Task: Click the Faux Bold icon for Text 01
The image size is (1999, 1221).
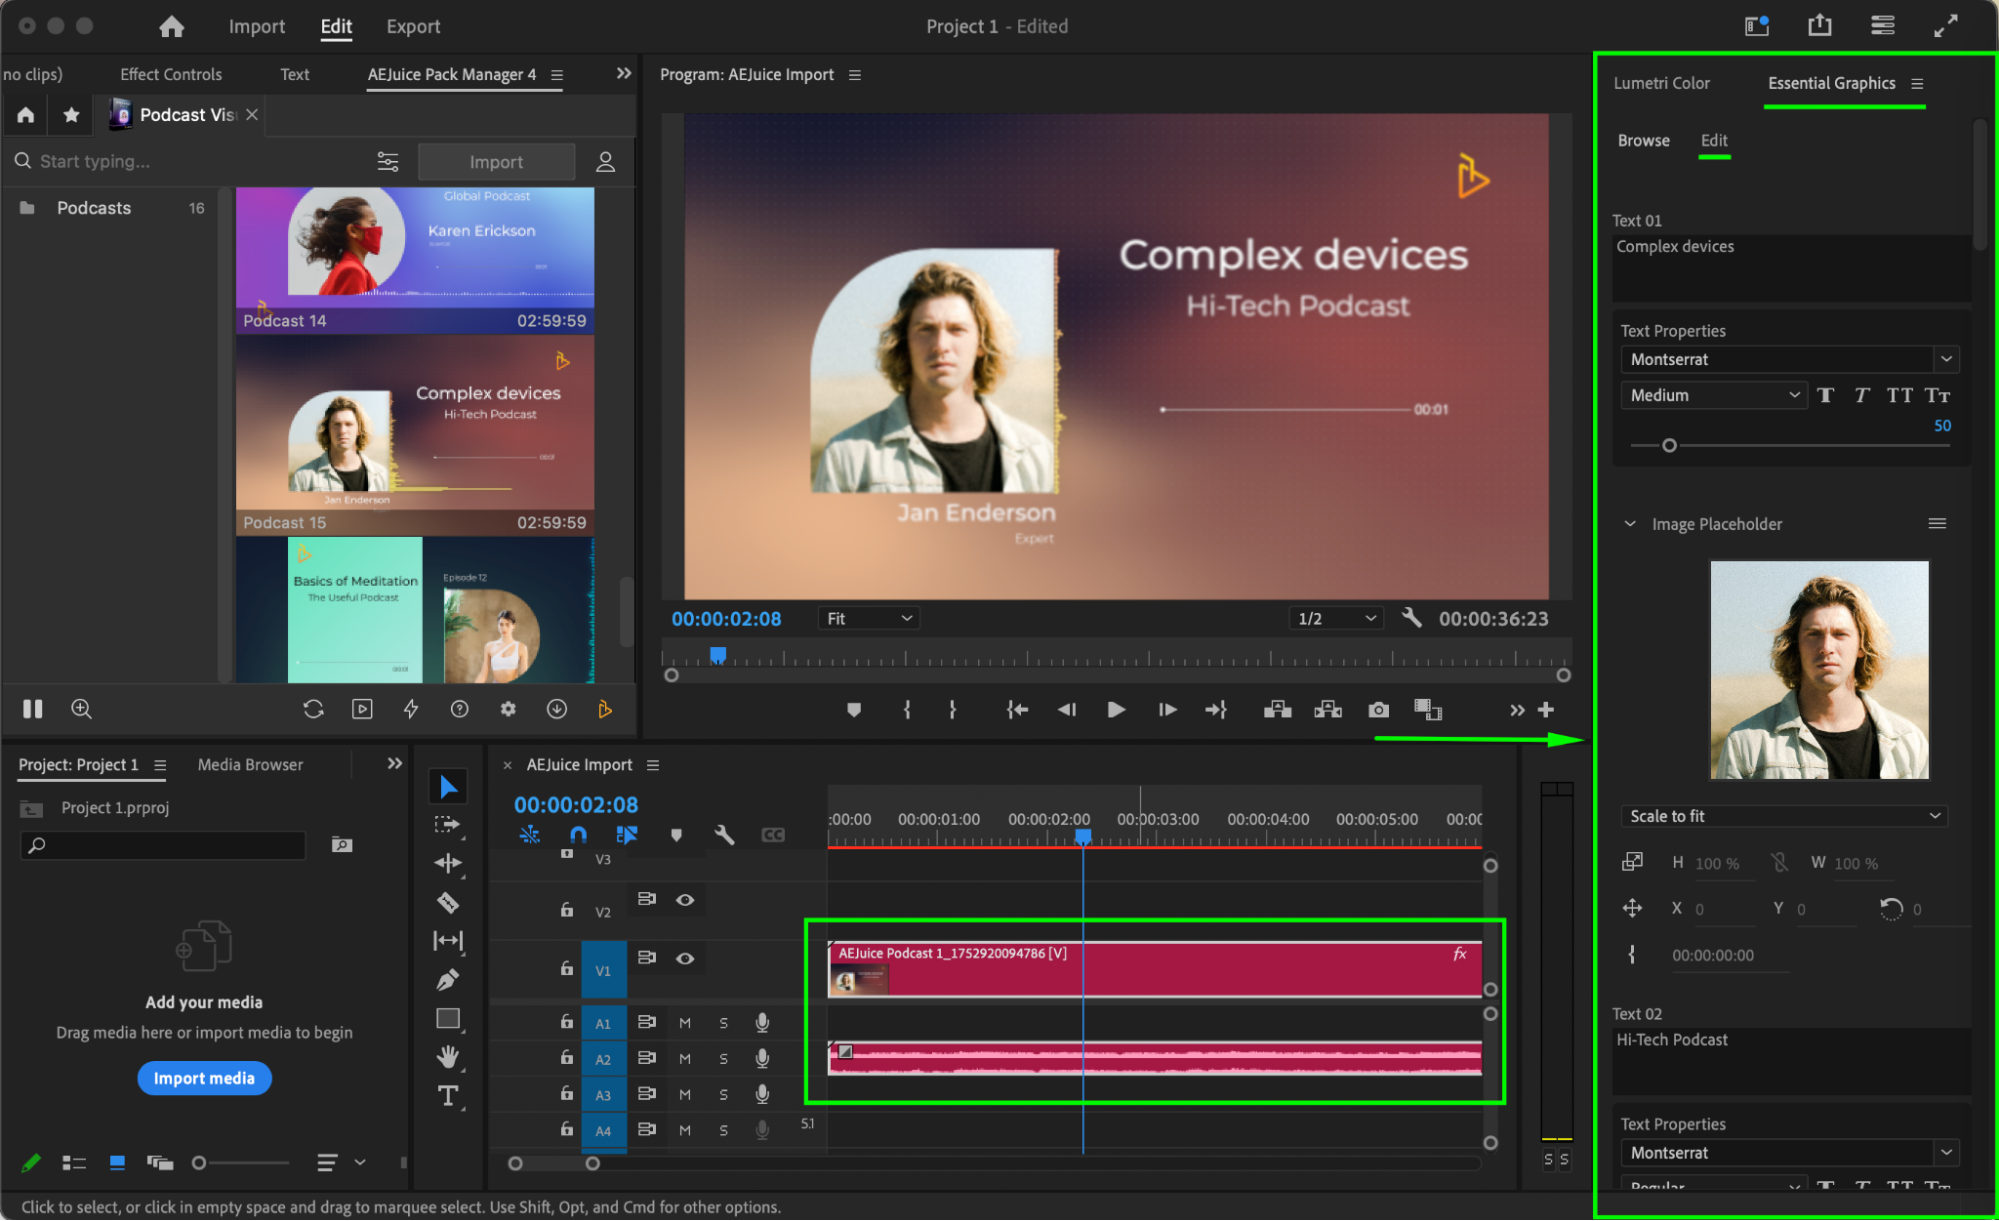Action: [x=1826, y=395]
